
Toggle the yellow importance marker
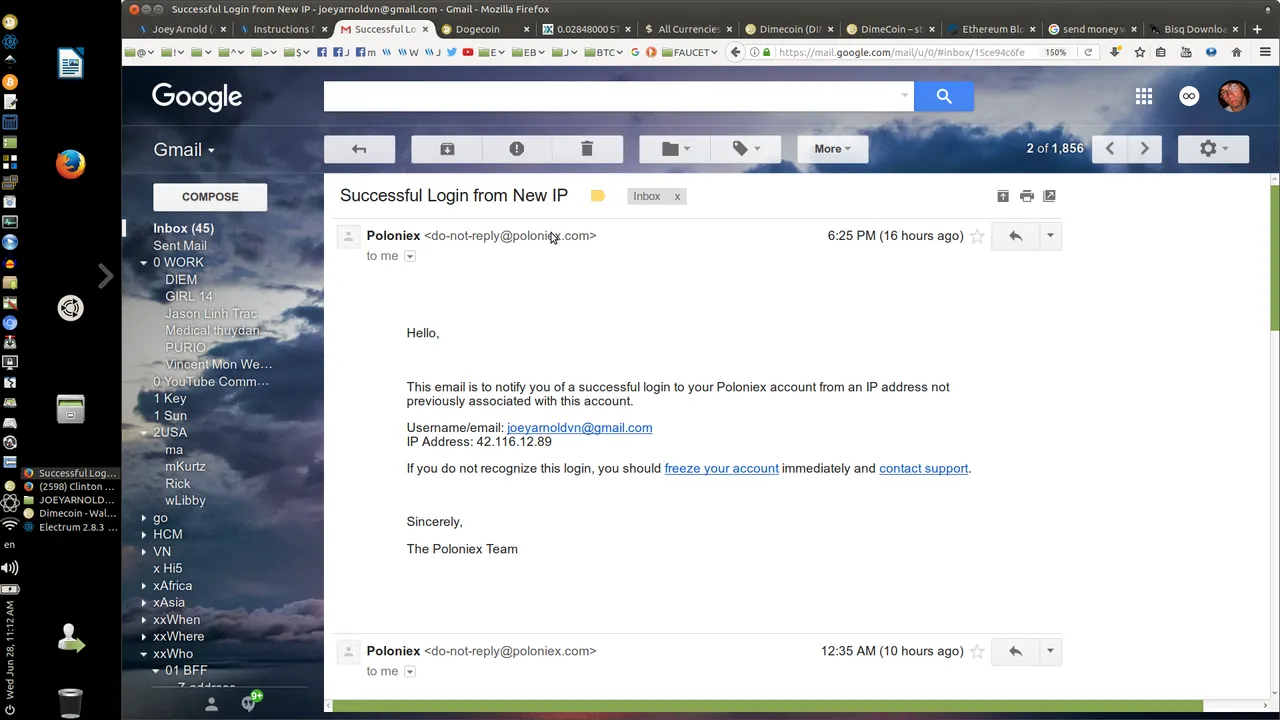click(597, 196)
